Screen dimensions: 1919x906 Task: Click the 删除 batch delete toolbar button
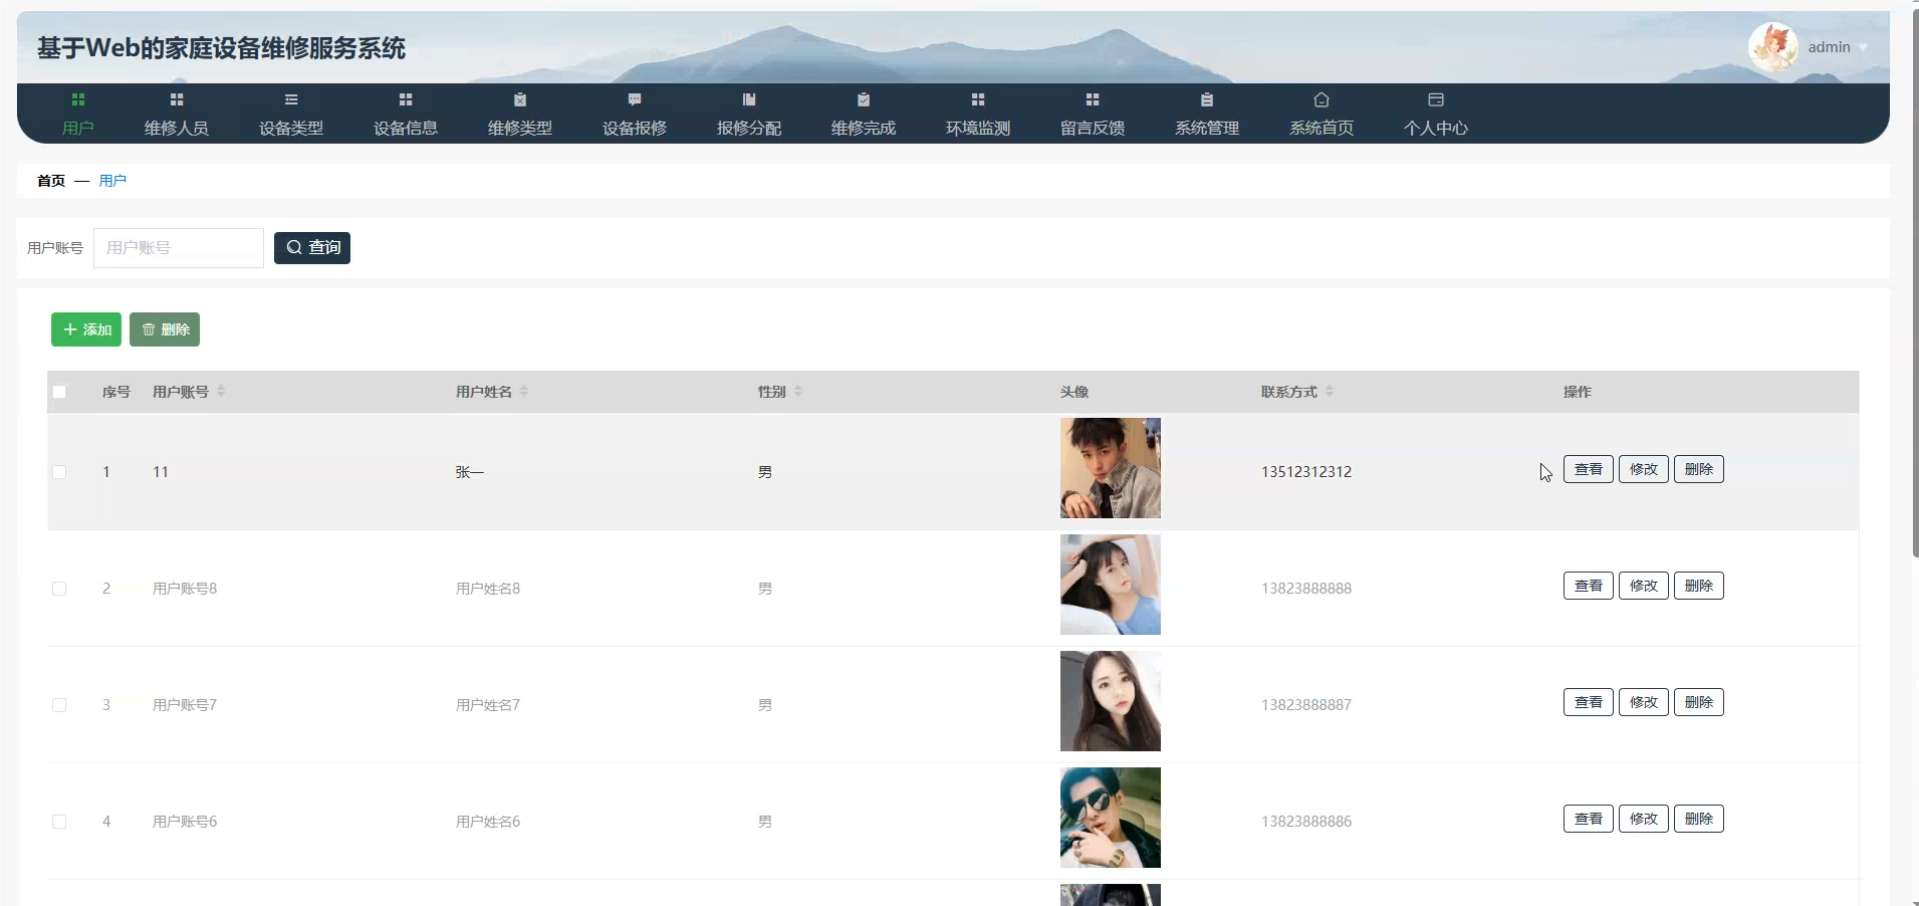coord(165,330)
